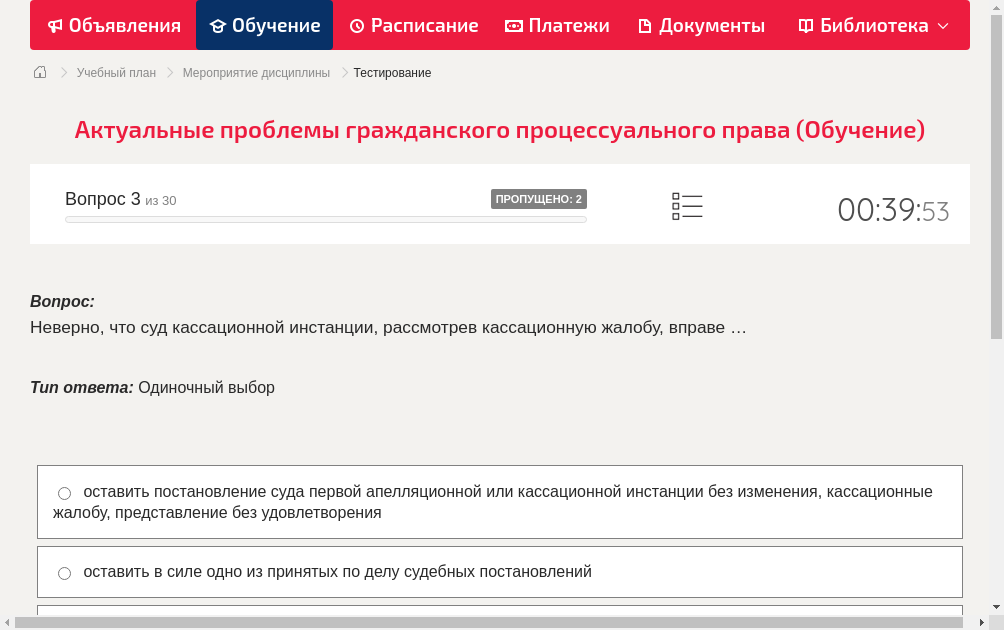The height and width of the screenshot is (630, 1004).
Task: Open the Платежи section
Action: [x=556, y=25]
